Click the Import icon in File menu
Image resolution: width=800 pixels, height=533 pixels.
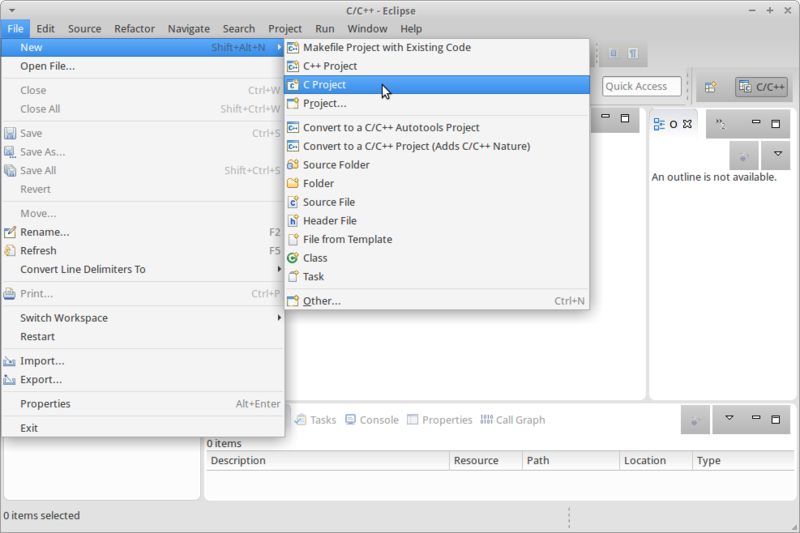click(9, 361)
